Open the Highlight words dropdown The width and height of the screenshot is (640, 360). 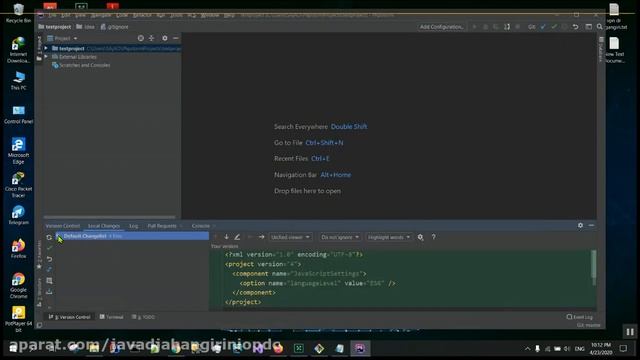(388, 237)
